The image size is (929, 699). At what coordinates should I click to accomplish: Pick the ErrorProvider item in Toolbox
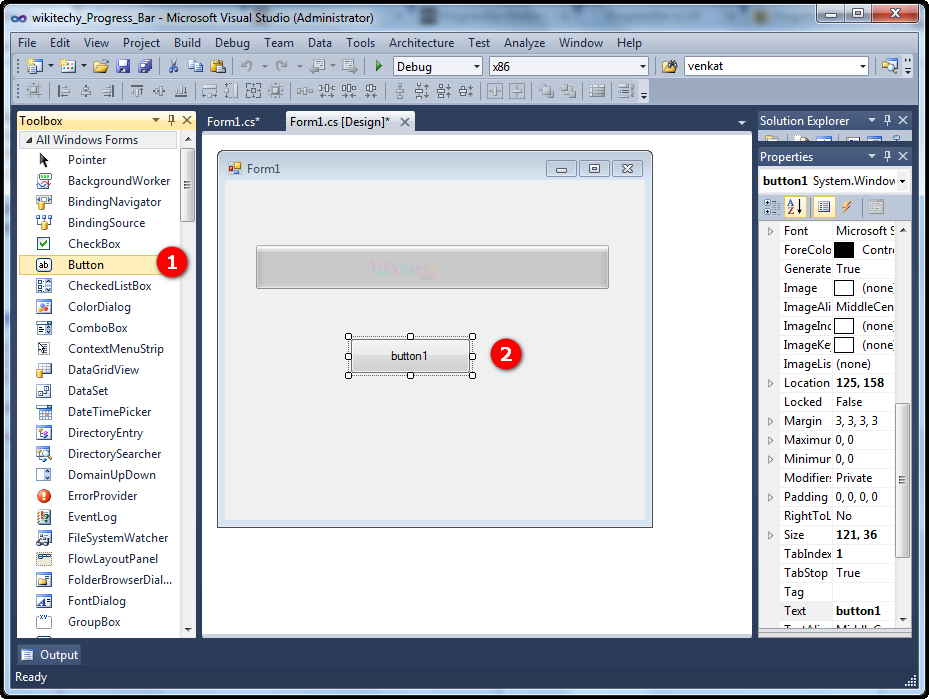tap(102, 496)
